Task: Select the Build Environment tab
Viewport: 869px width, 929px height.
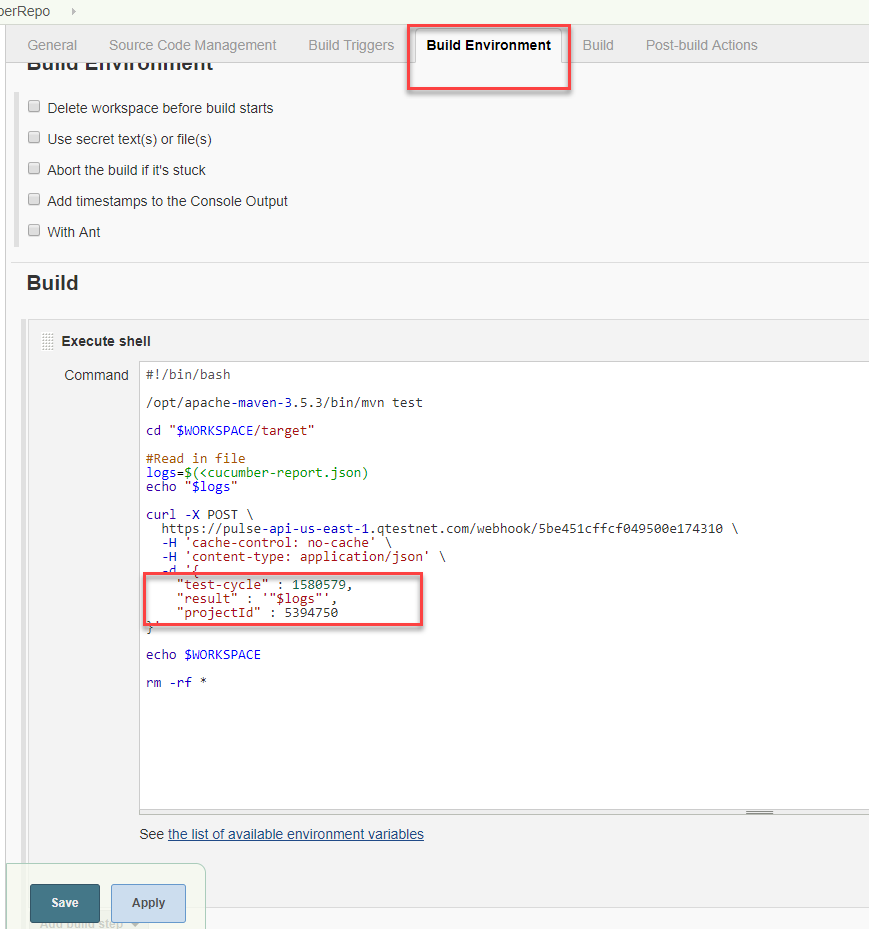Action: [x=488, y=45]
